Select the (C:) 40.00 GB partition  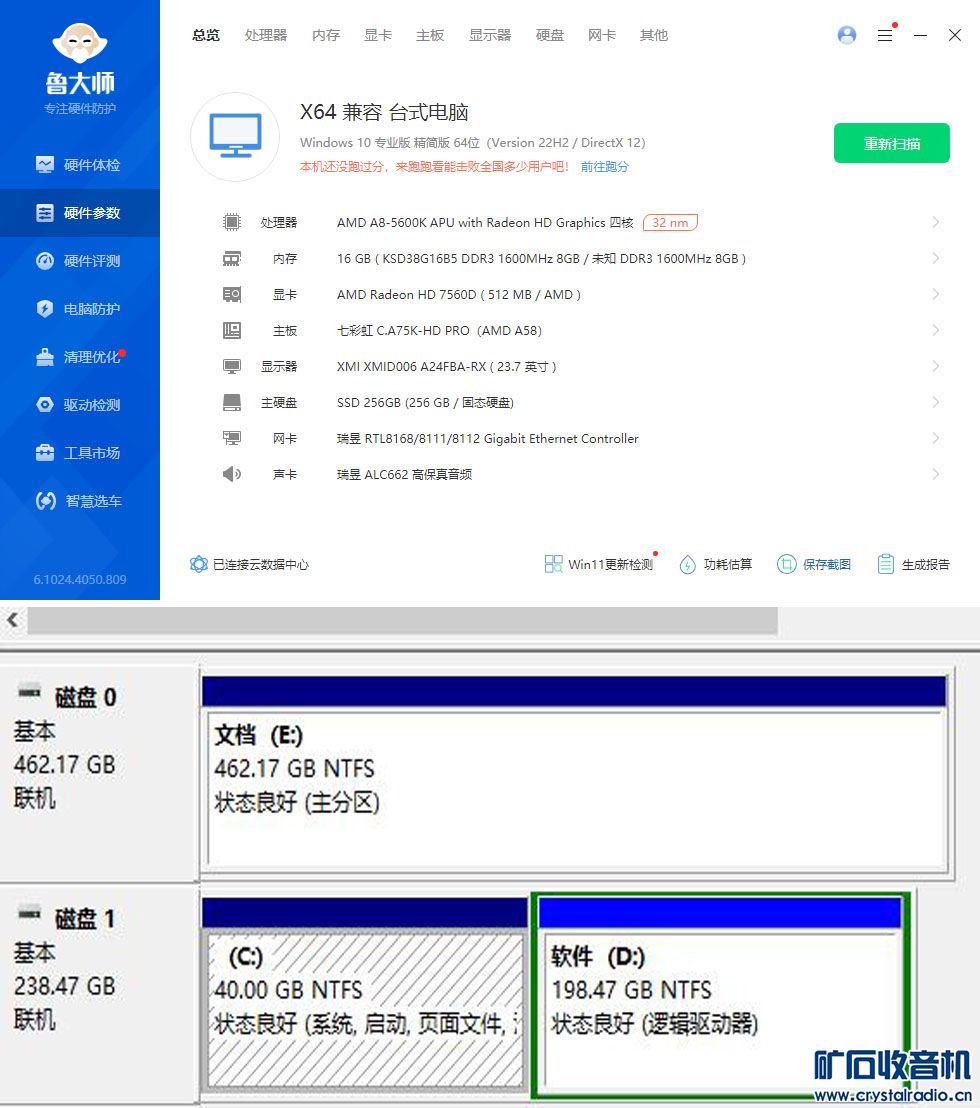click(365, 994)
